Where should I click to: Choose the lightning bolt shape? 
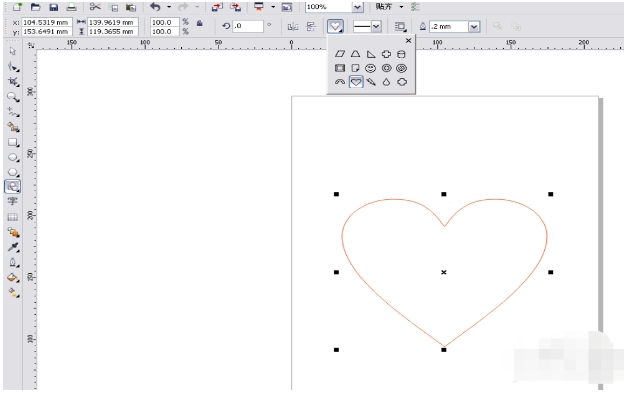(371, 82)
